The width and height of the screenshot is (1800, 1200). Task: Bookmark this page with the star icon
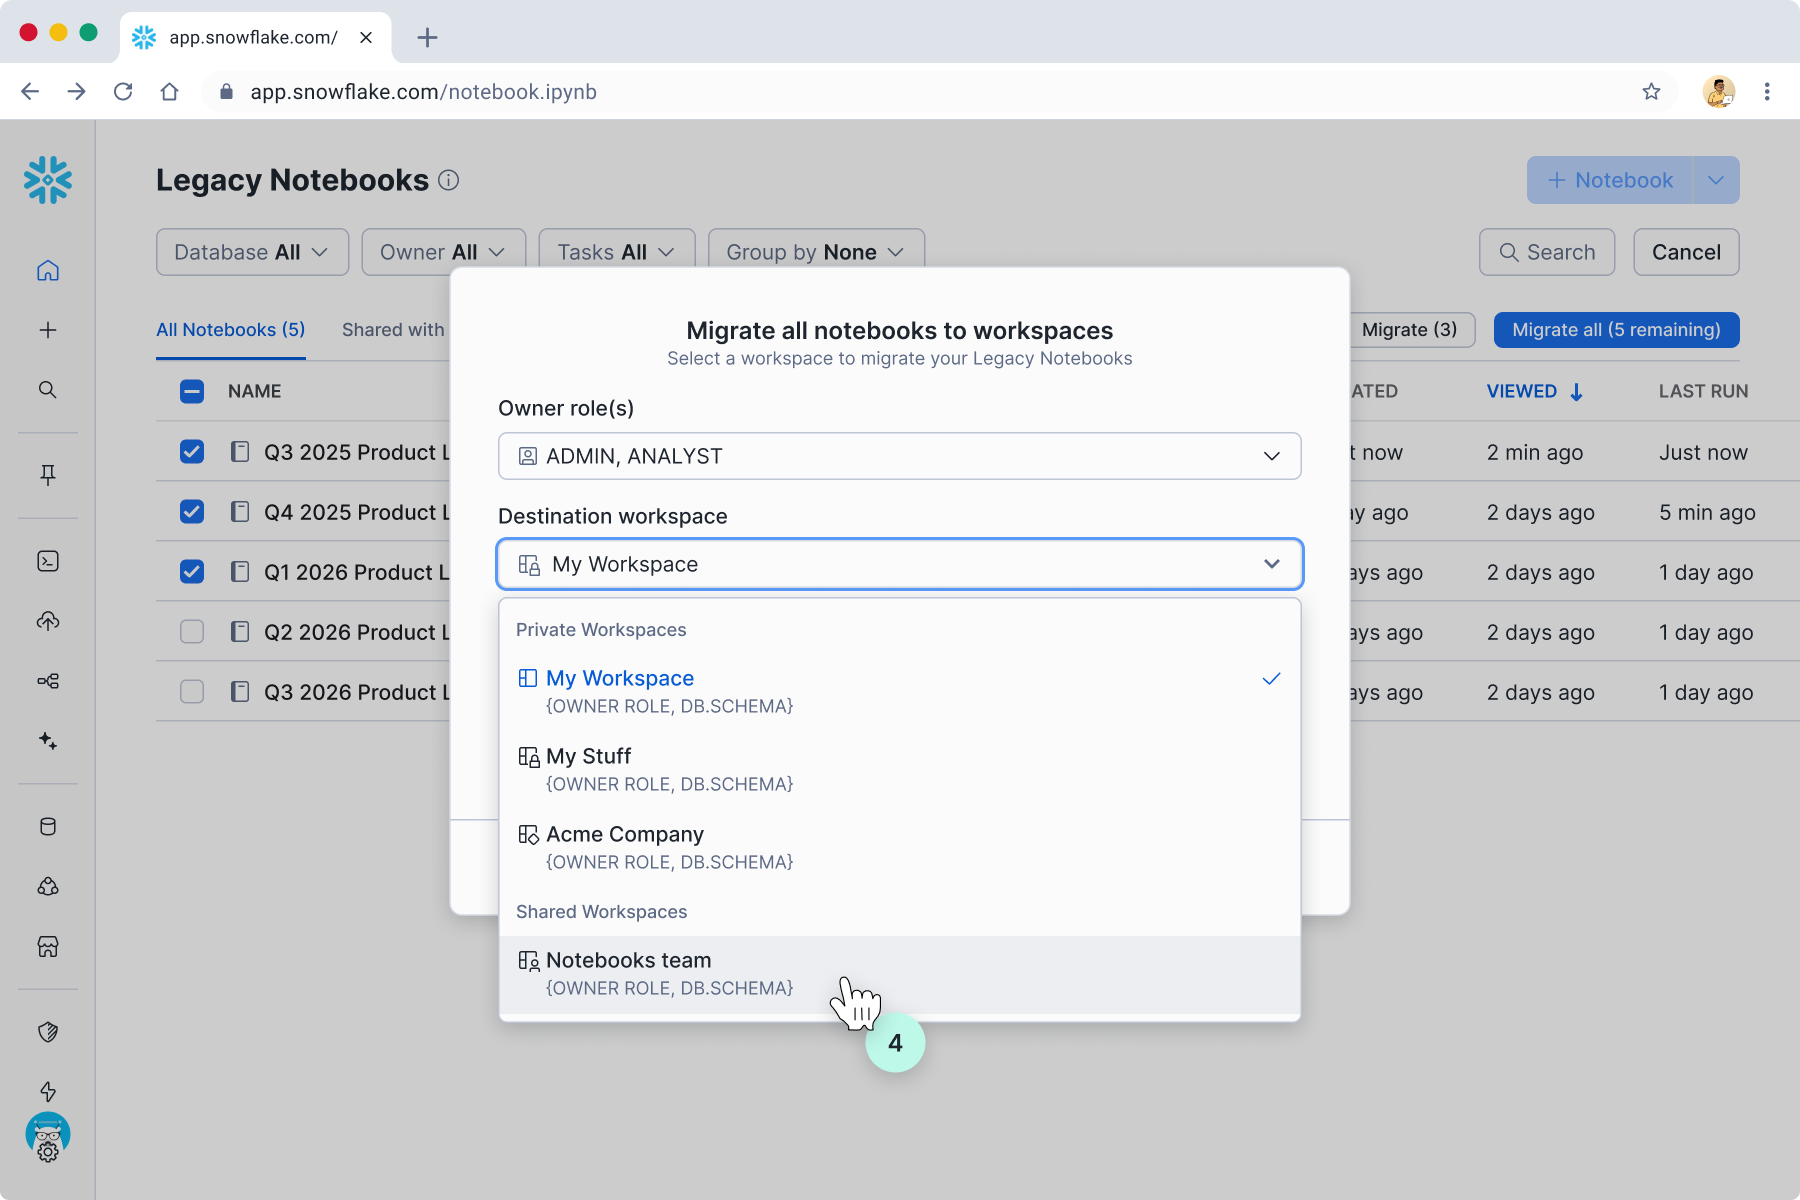[x=1651, y=92]
